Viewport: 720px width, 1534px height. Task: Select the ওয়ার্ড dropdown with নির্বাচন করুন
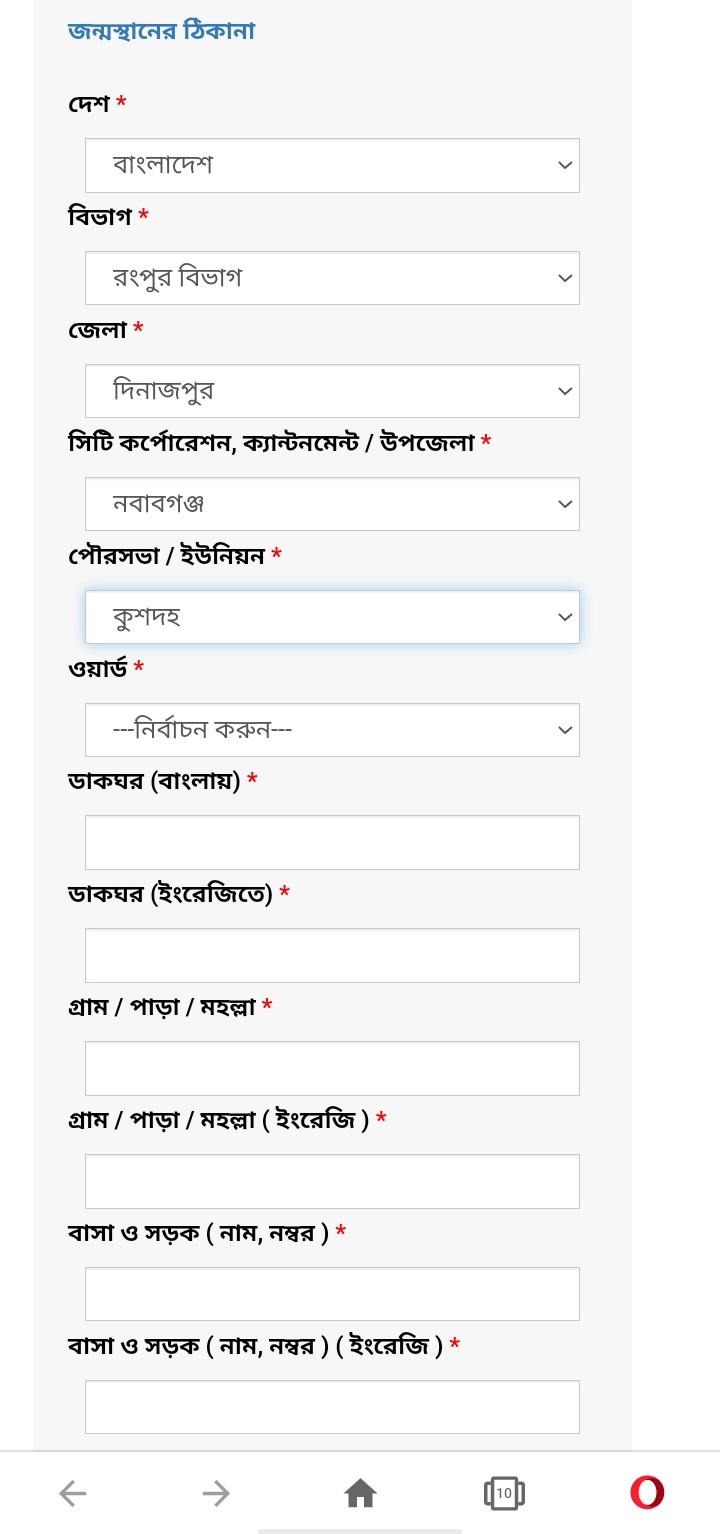(x=332, y=730)
